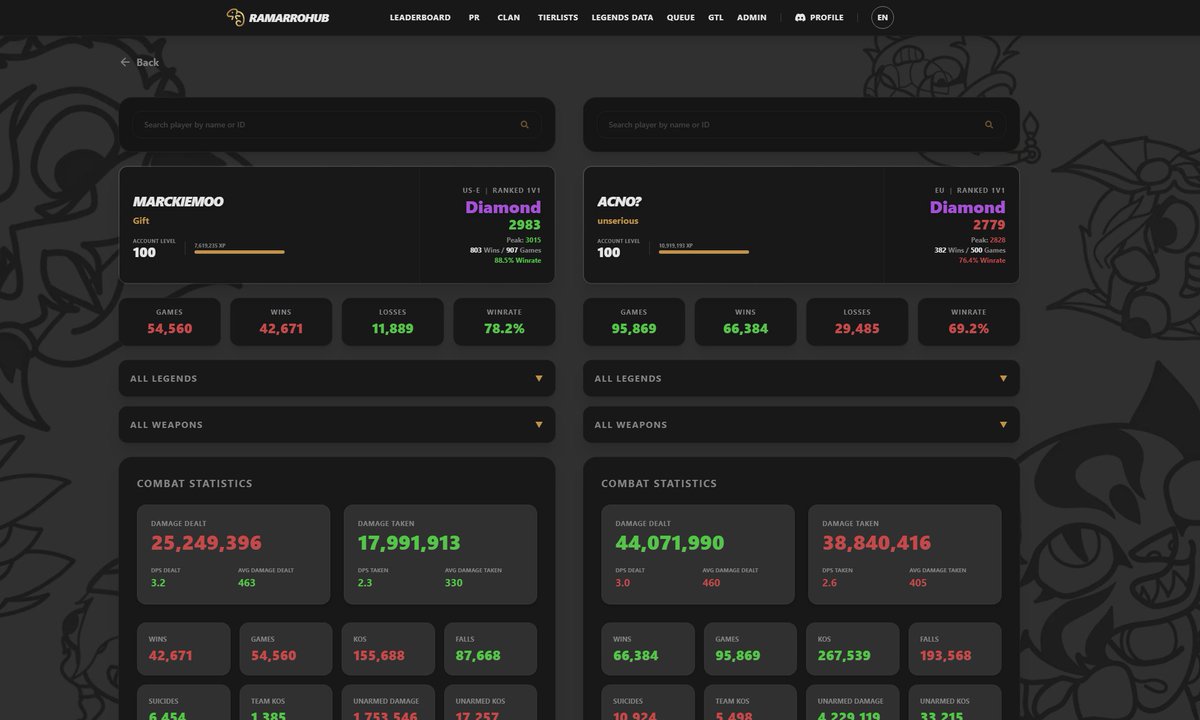Click the Falls 87,668 card
The image size is (1200, 720).
[490, 648]
